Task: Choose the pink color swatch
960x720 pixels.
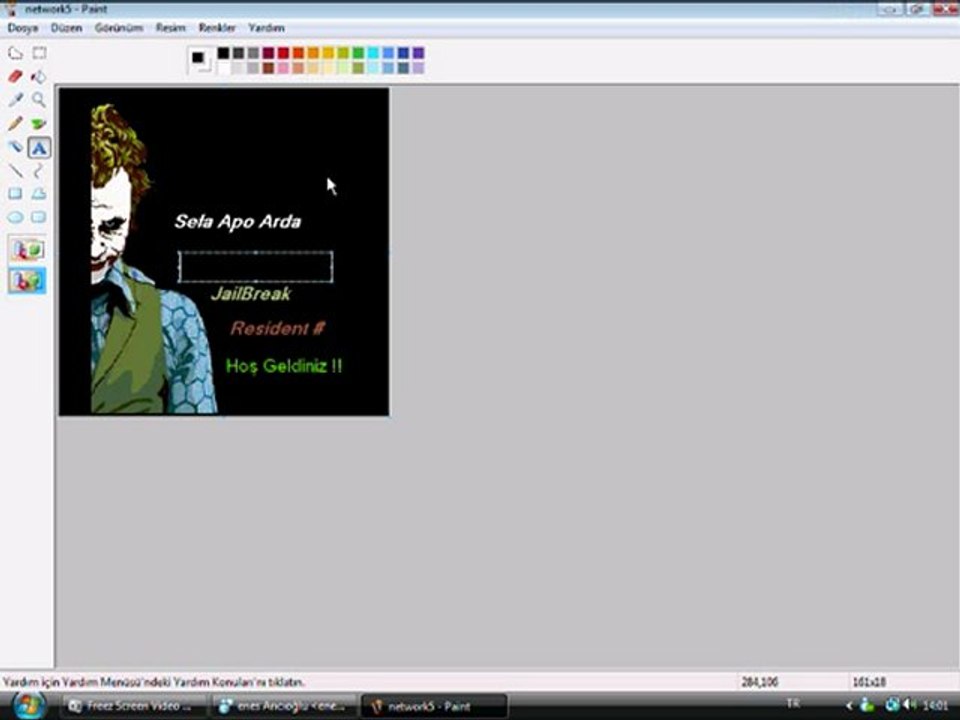Action: point(283,68)
